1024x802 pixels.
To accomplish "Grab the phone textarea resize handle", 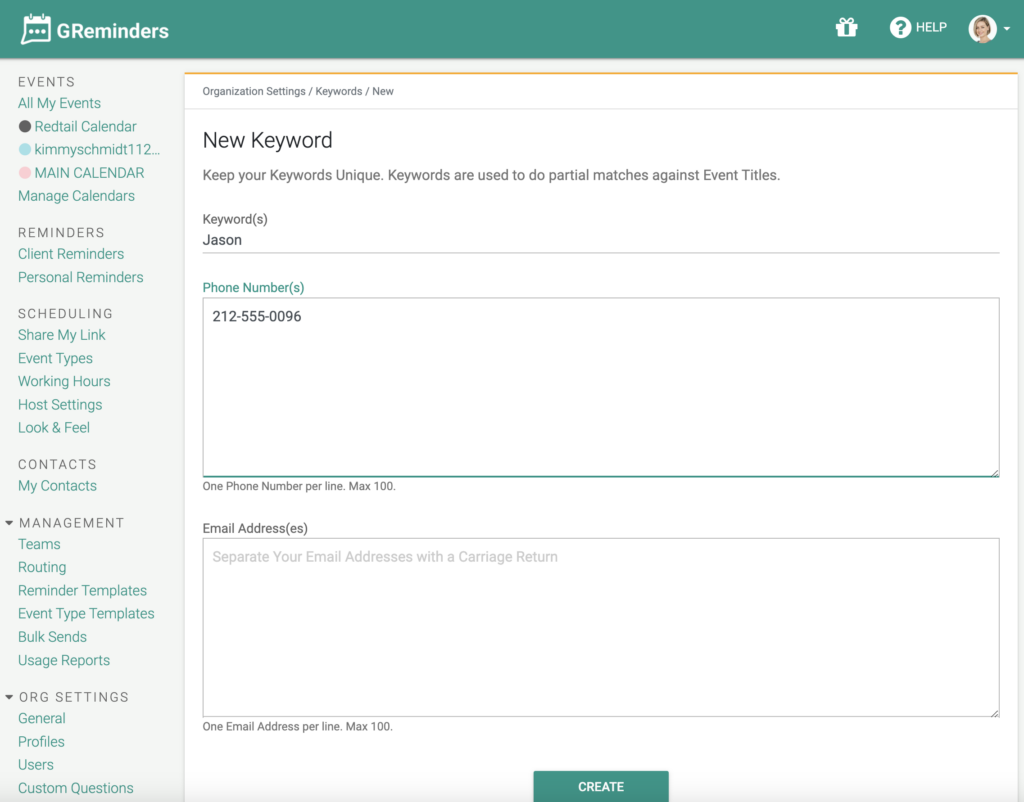I will [994, 472].
